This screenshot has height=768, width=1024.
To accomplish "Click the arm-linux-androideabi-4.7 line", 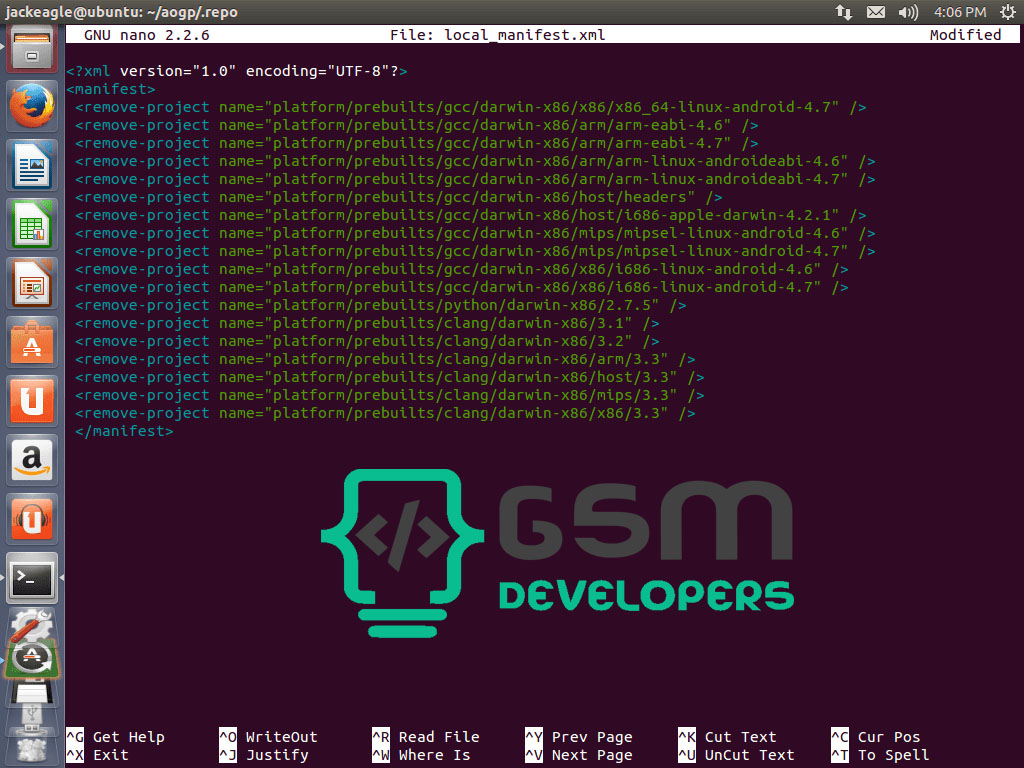I will 475,179.
